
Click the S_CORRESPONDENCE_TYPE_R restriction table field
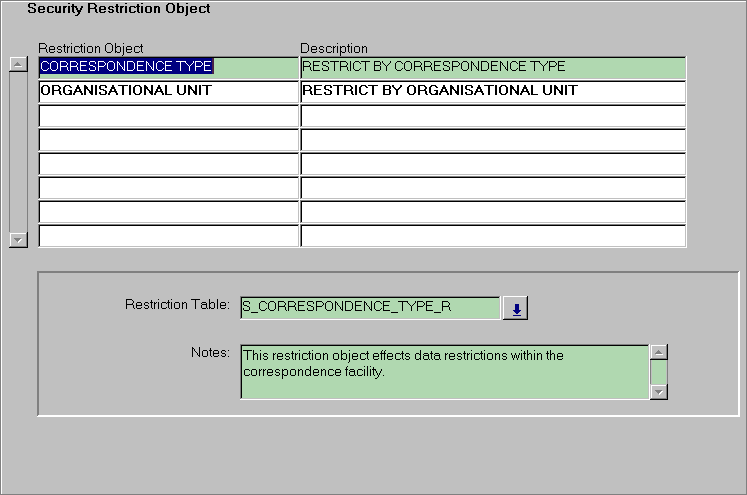tap(369, 307)
